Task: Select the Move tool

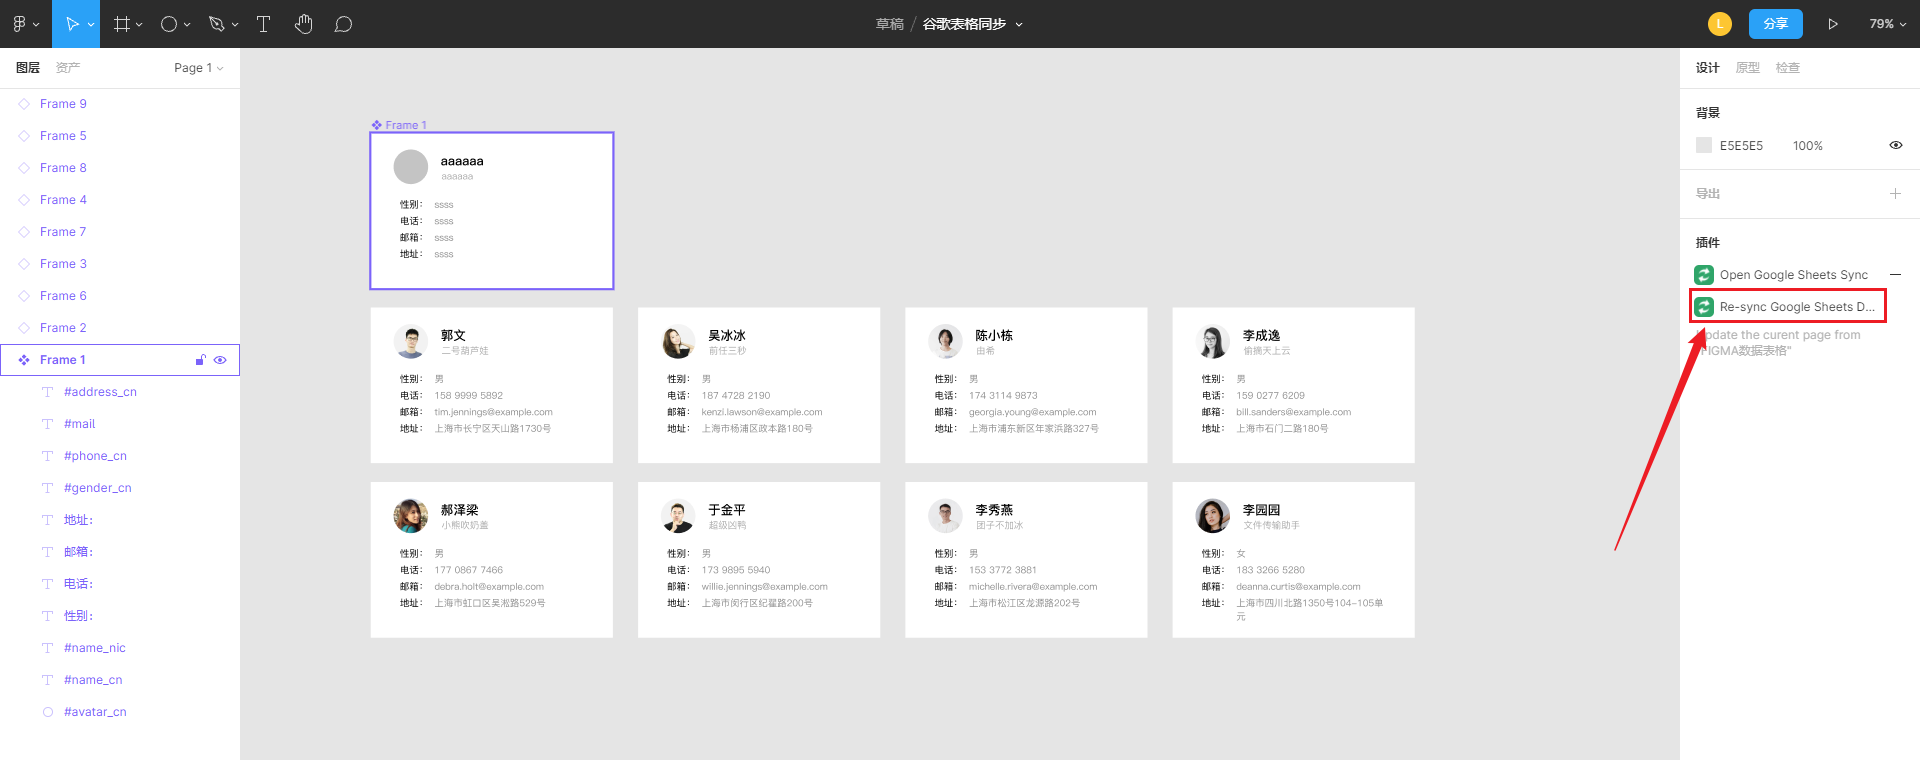Action: click(72, 24)
